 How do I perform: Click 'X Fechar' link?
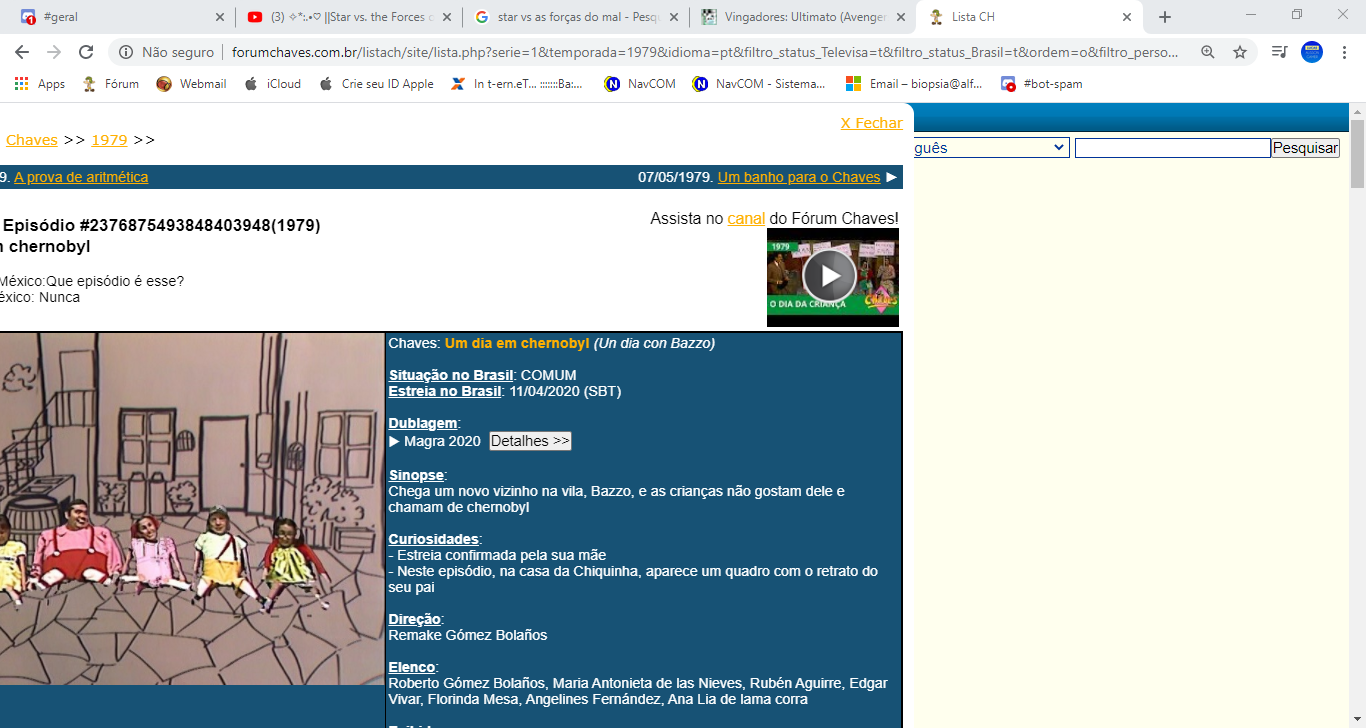[871, 123]
